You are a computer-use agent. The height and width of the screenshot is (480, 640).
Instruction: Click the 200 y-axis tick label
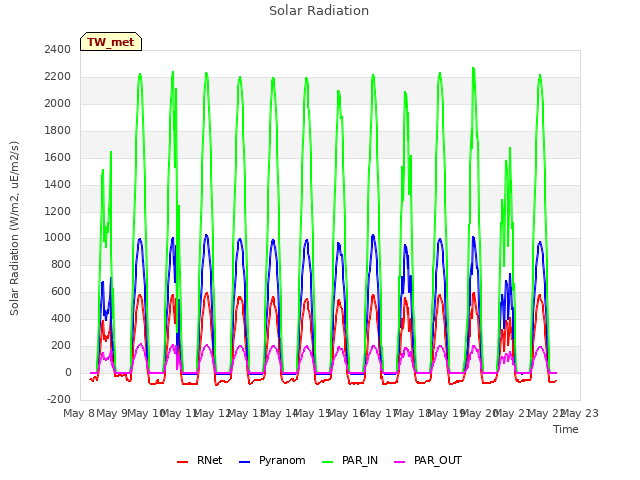[61, 345]
